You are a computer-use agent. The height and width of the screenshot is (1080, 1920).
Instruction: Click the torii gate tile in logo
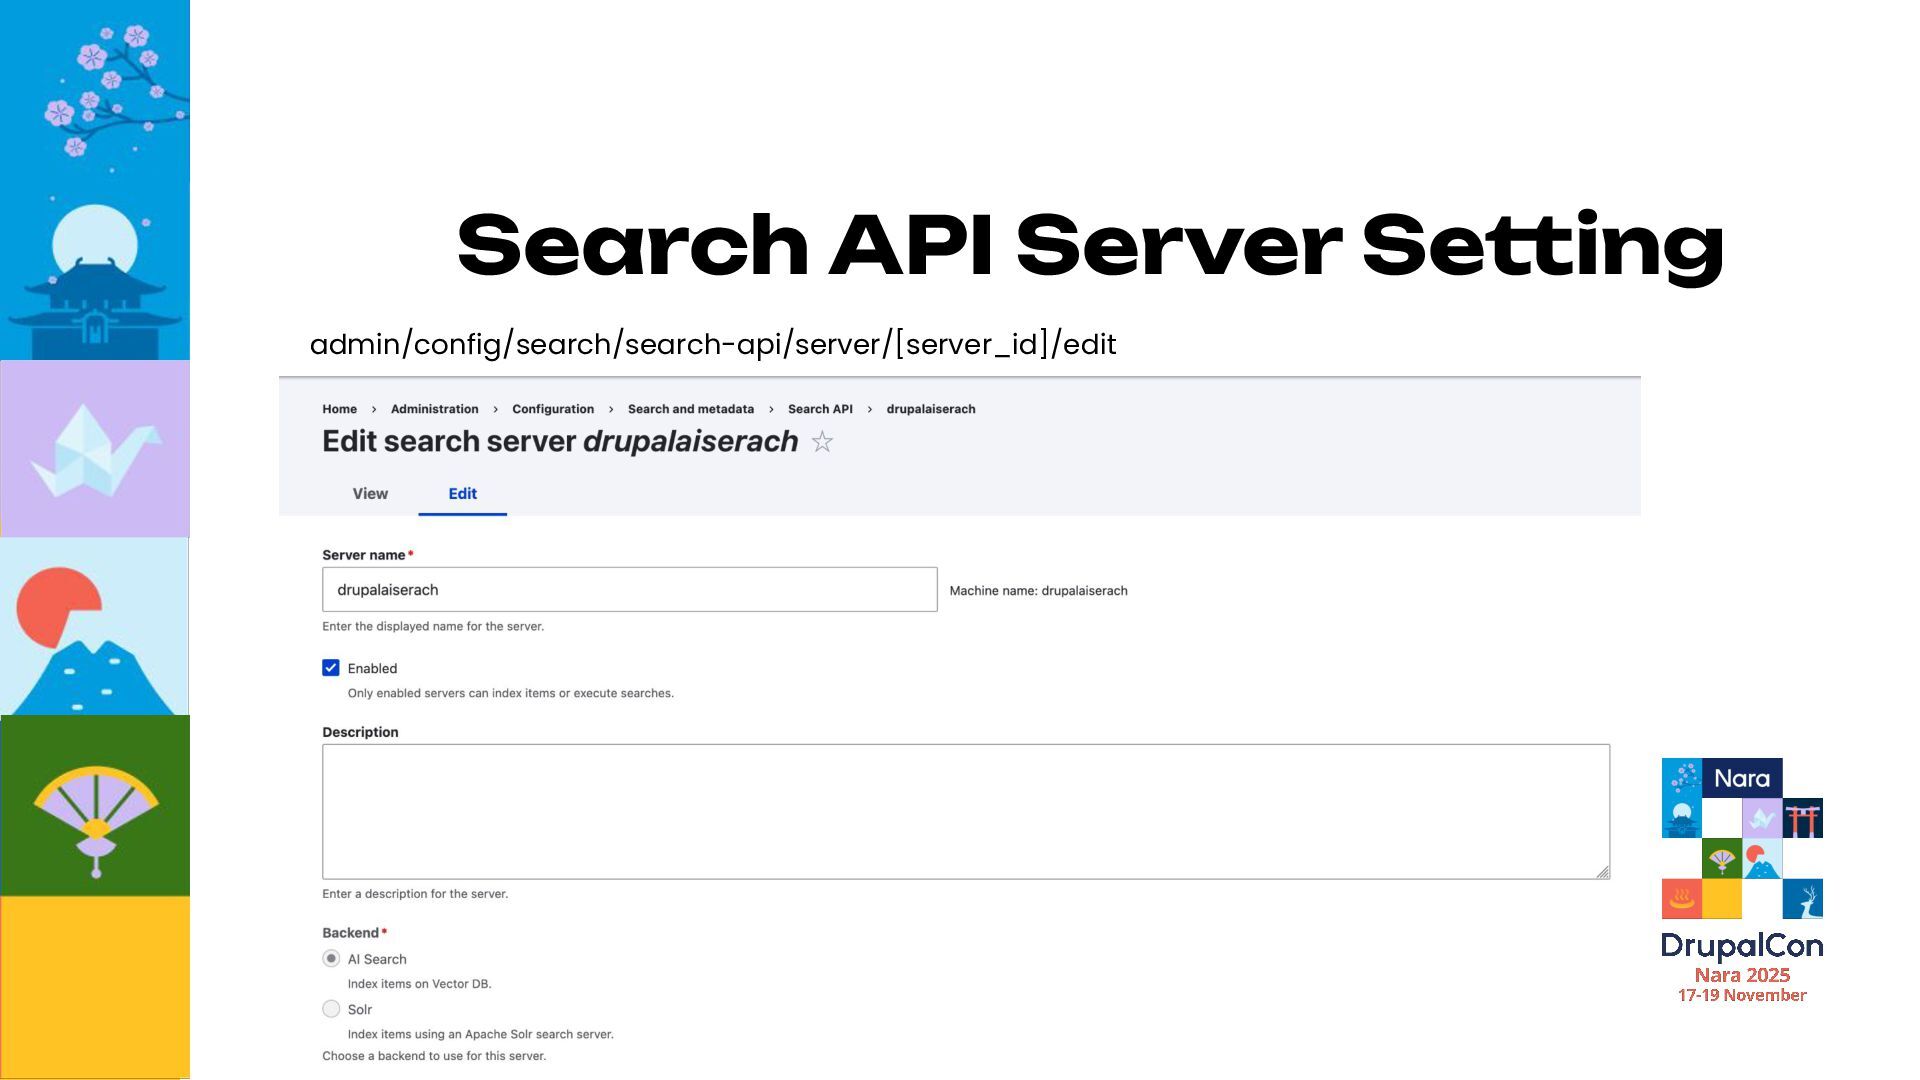(x=1802, y=818)
